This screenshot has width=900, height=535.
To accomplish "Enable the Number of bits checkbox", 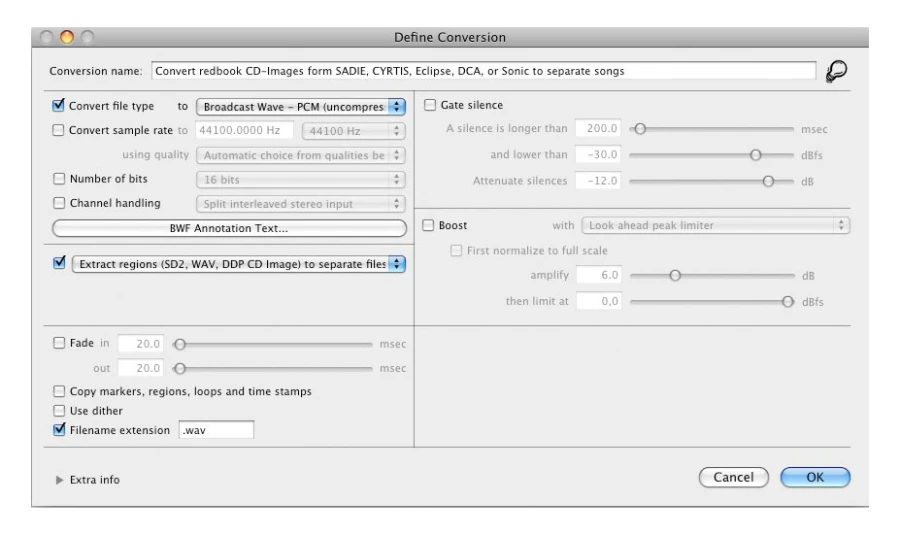I will pos(59,179).
